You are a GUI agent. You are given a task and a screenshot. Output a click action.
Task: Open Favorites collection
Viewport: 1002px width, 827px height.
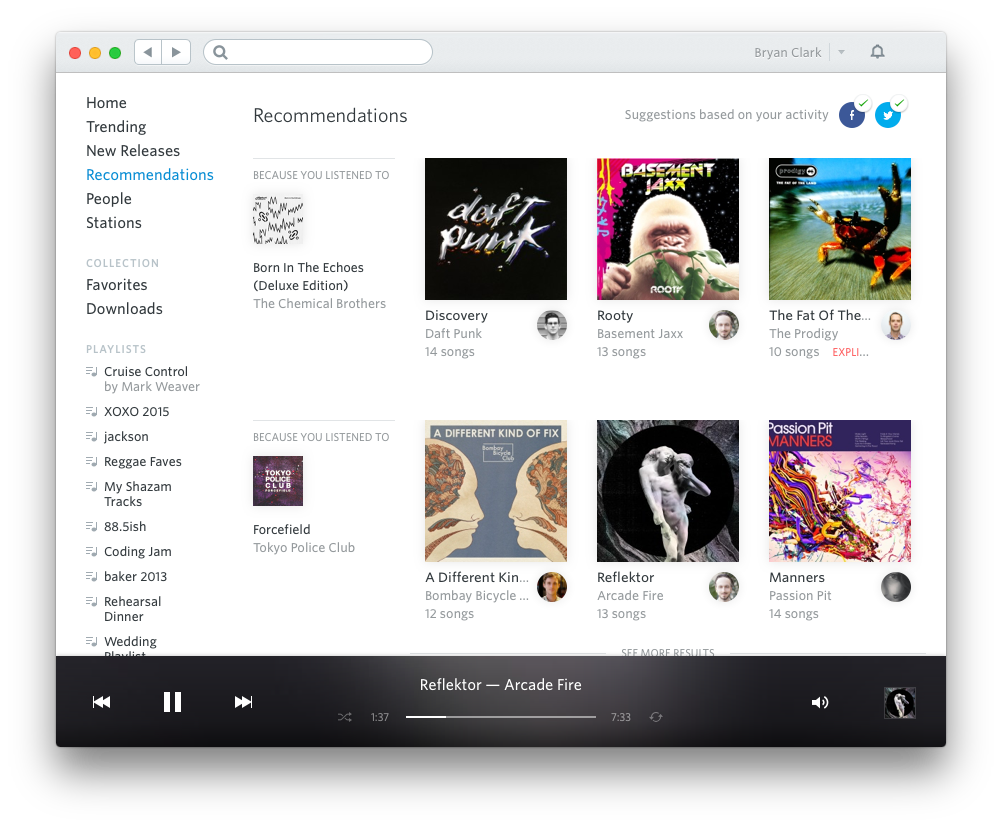pos(116,284)
